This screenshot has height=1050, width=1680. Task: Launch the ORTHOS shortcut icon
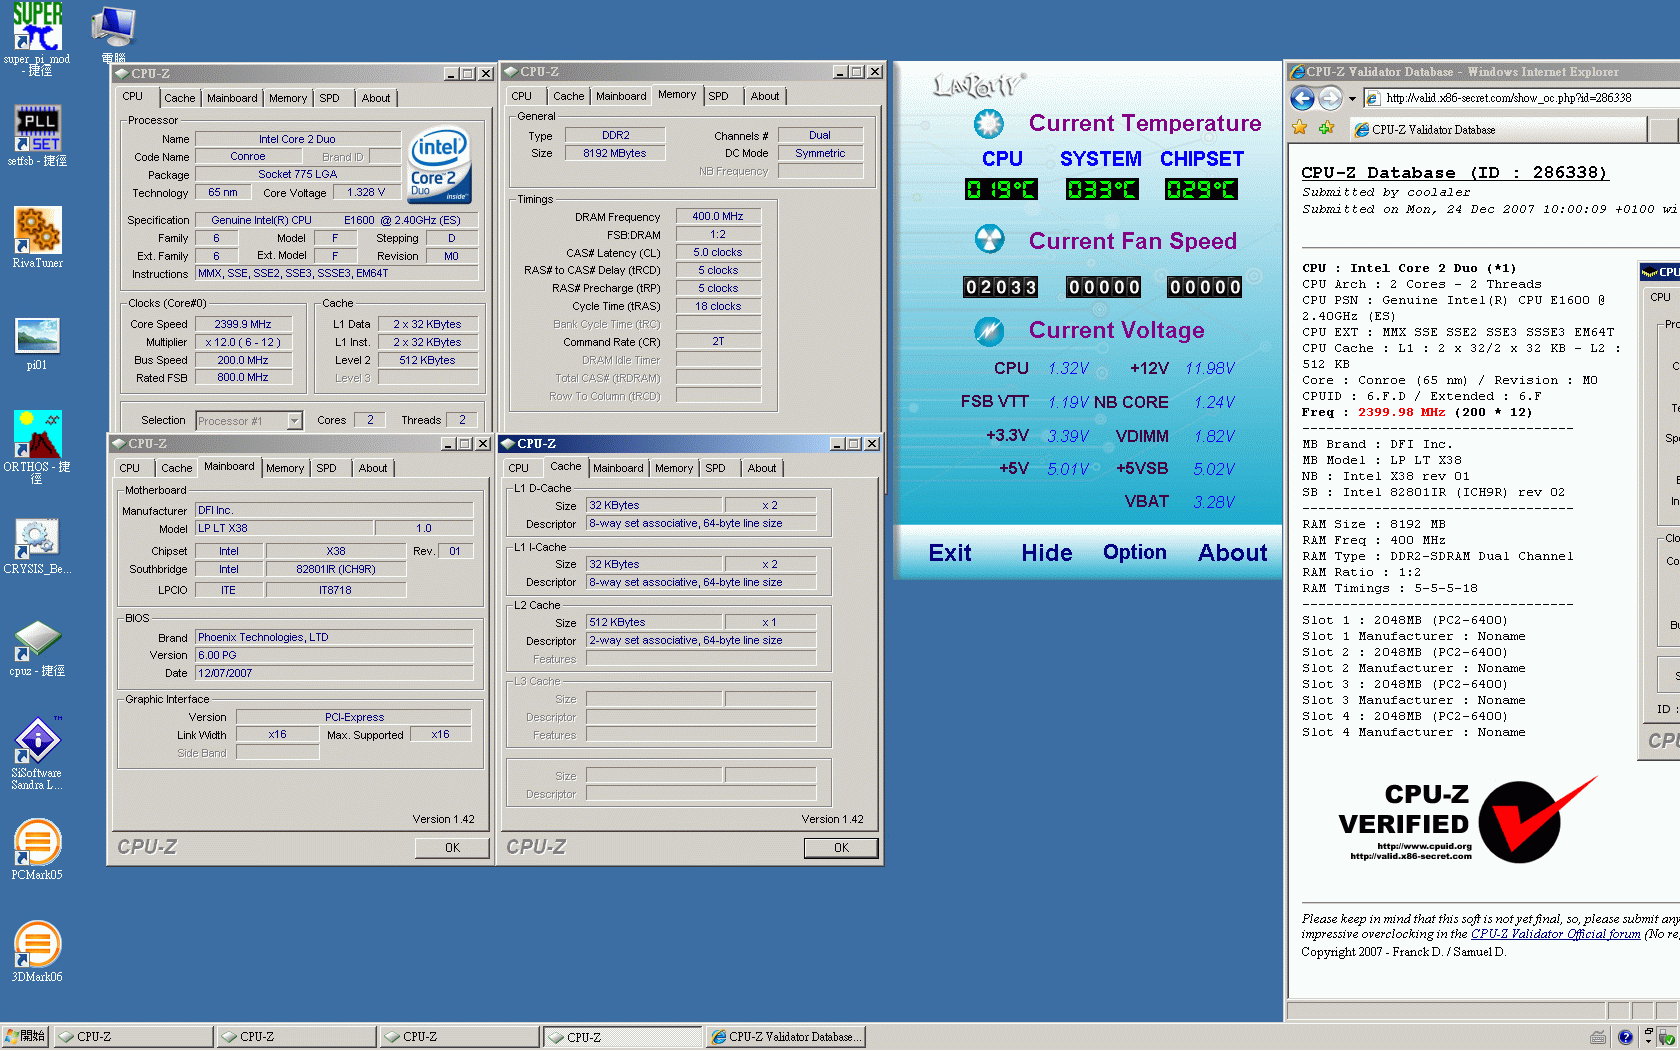(x=37, y=447)
